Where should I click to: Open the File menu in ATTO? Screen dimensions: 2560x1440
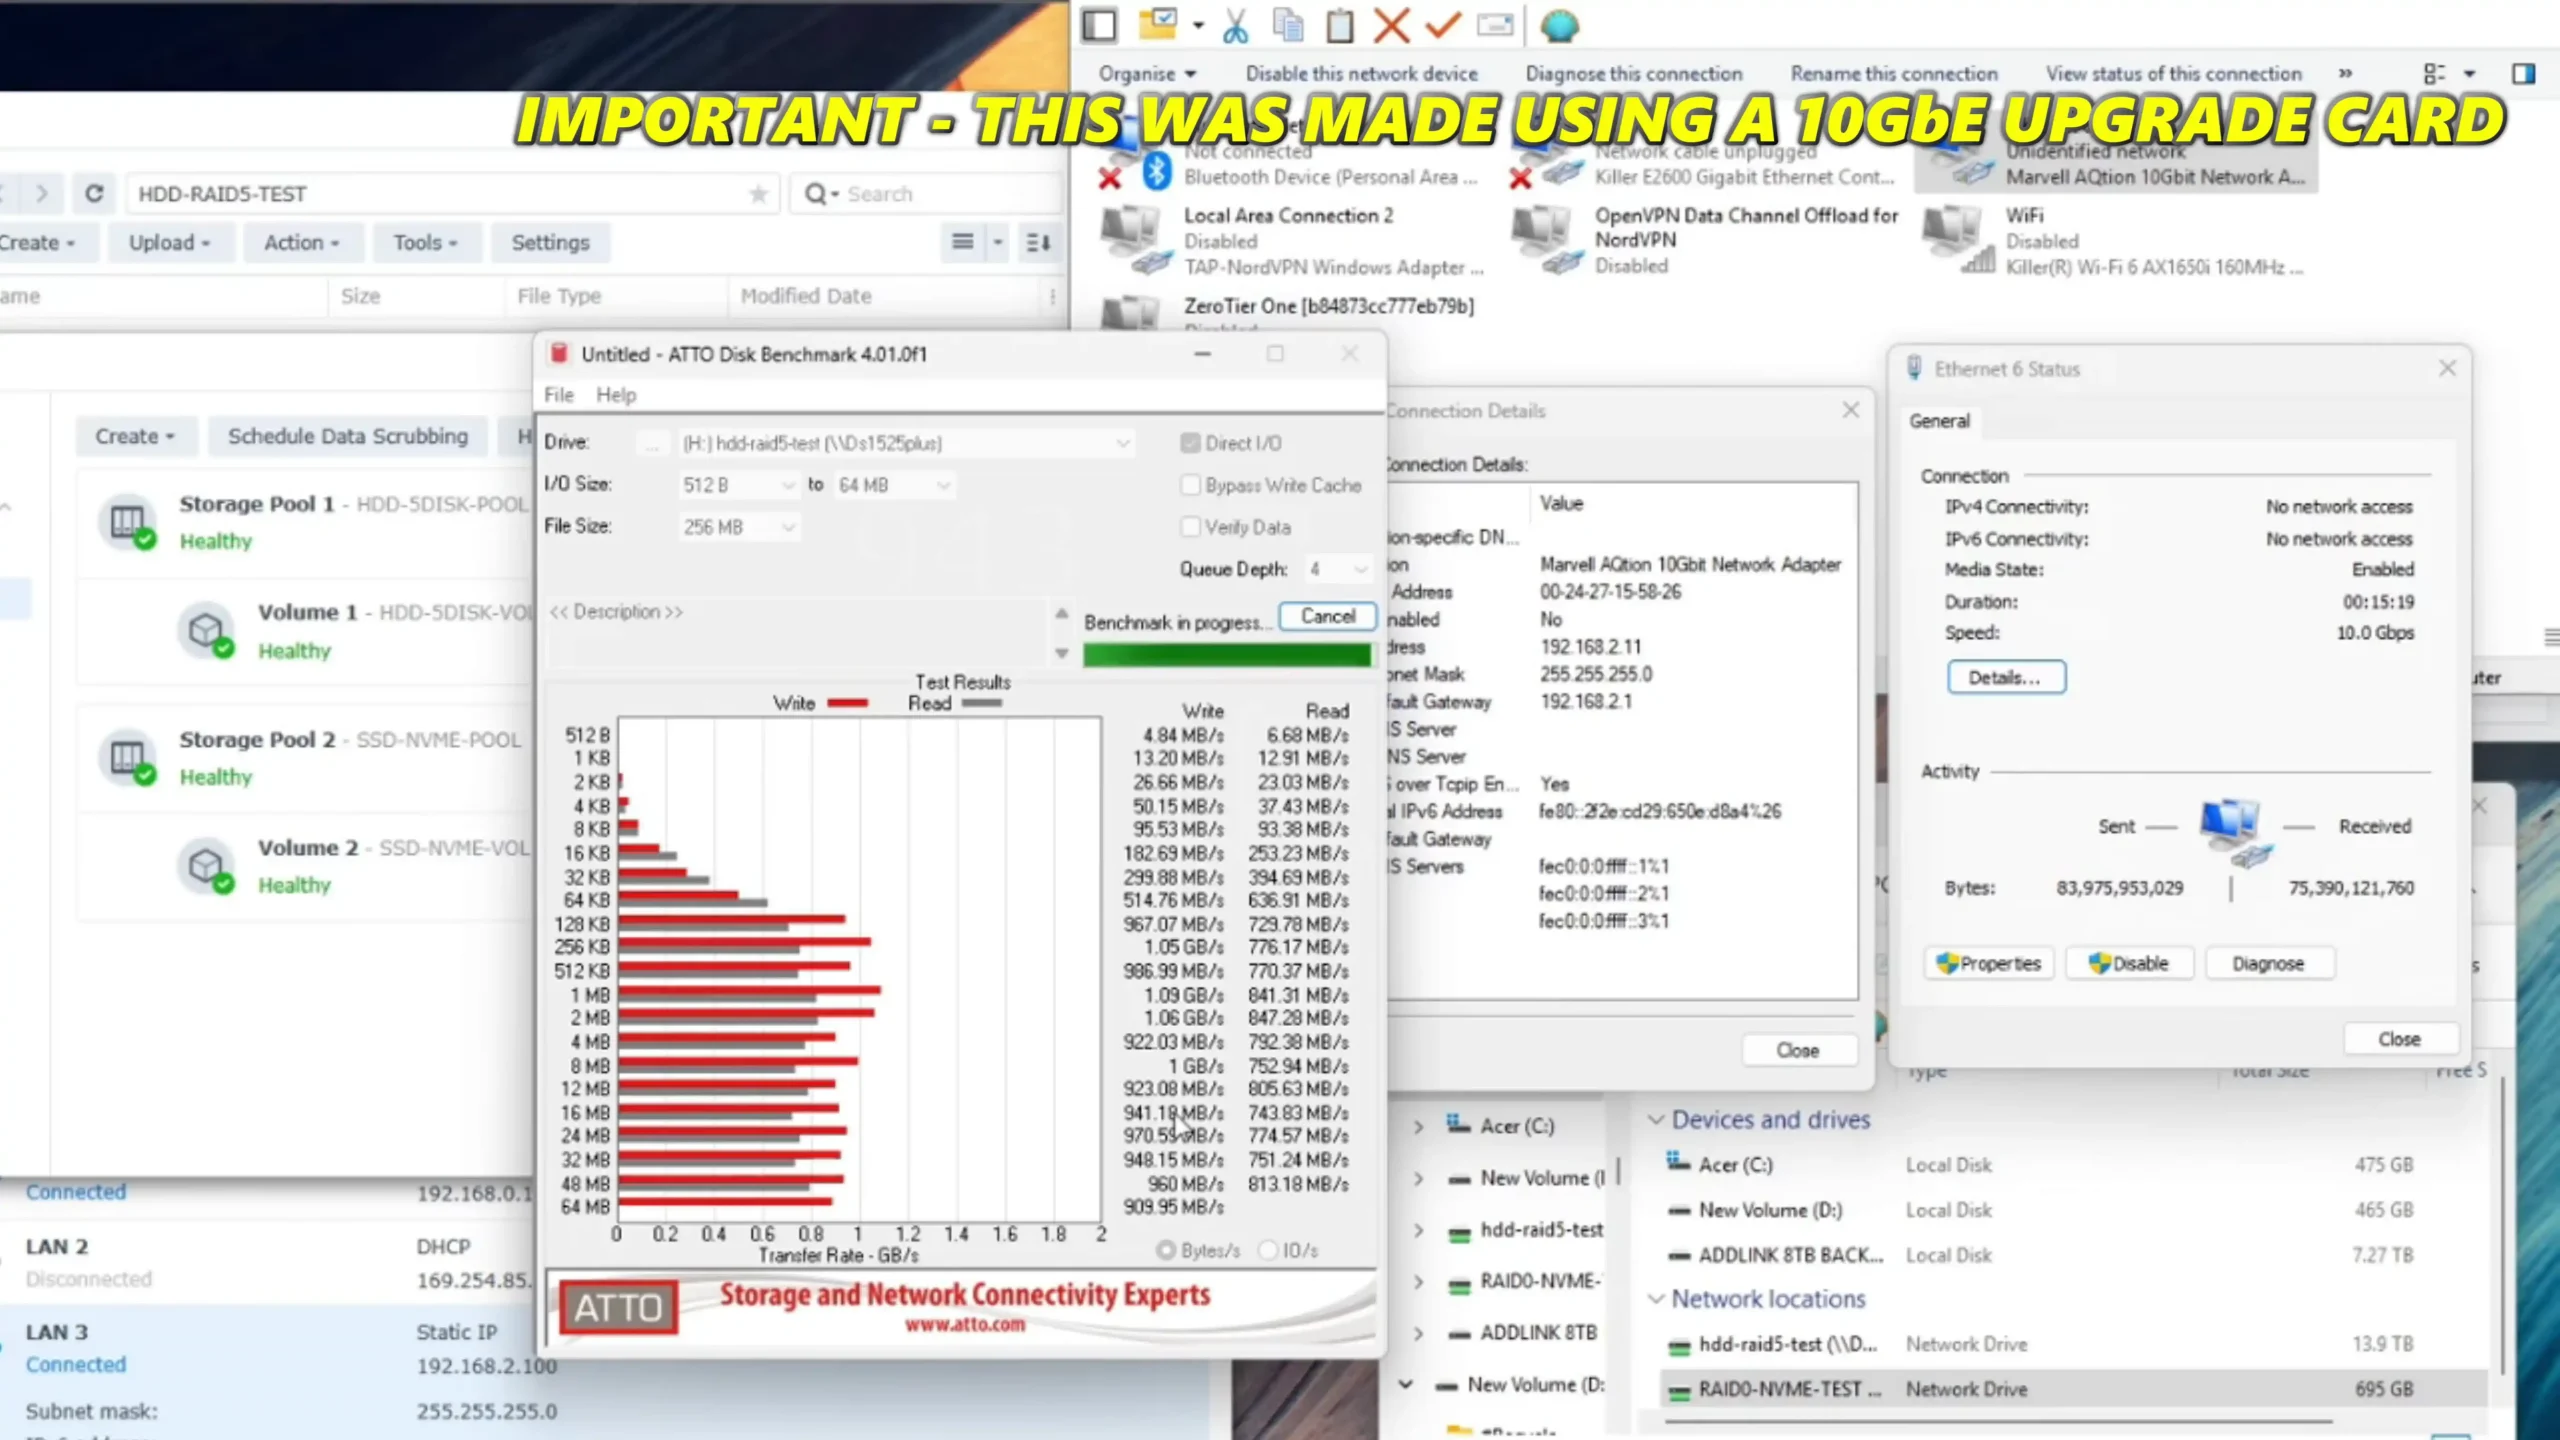[x=559, y=395]
